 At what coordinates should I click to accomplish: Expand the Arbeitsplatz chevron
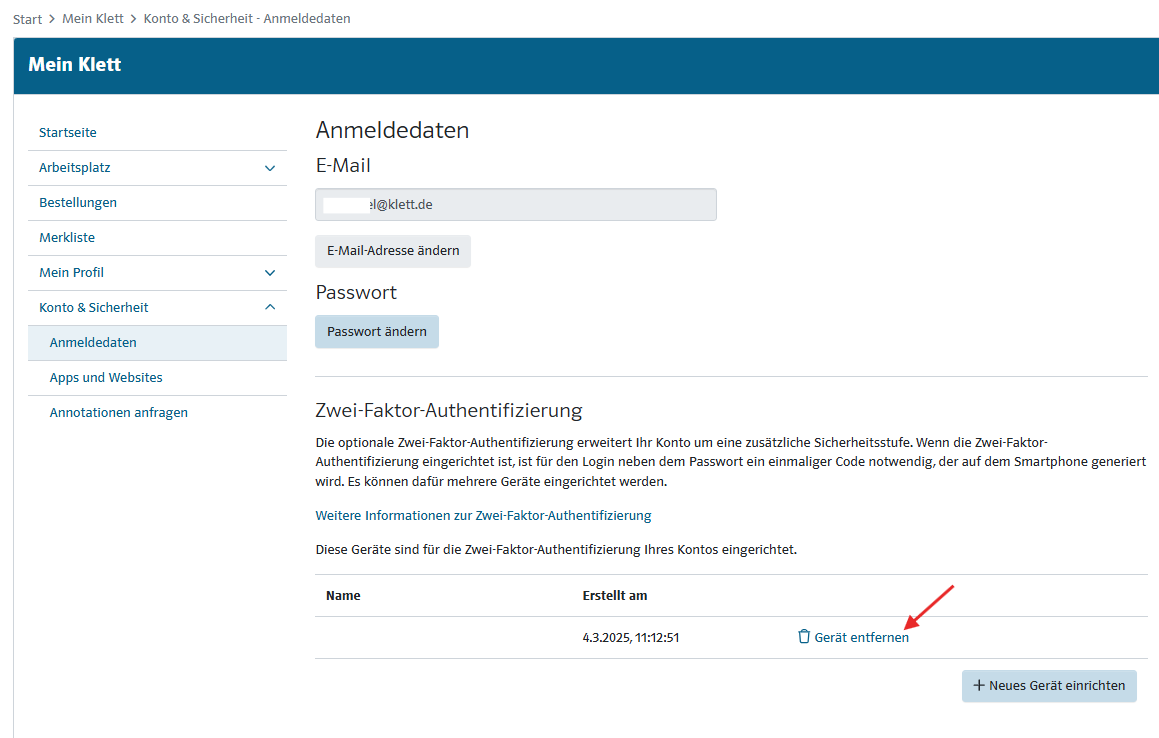[270, 168]
